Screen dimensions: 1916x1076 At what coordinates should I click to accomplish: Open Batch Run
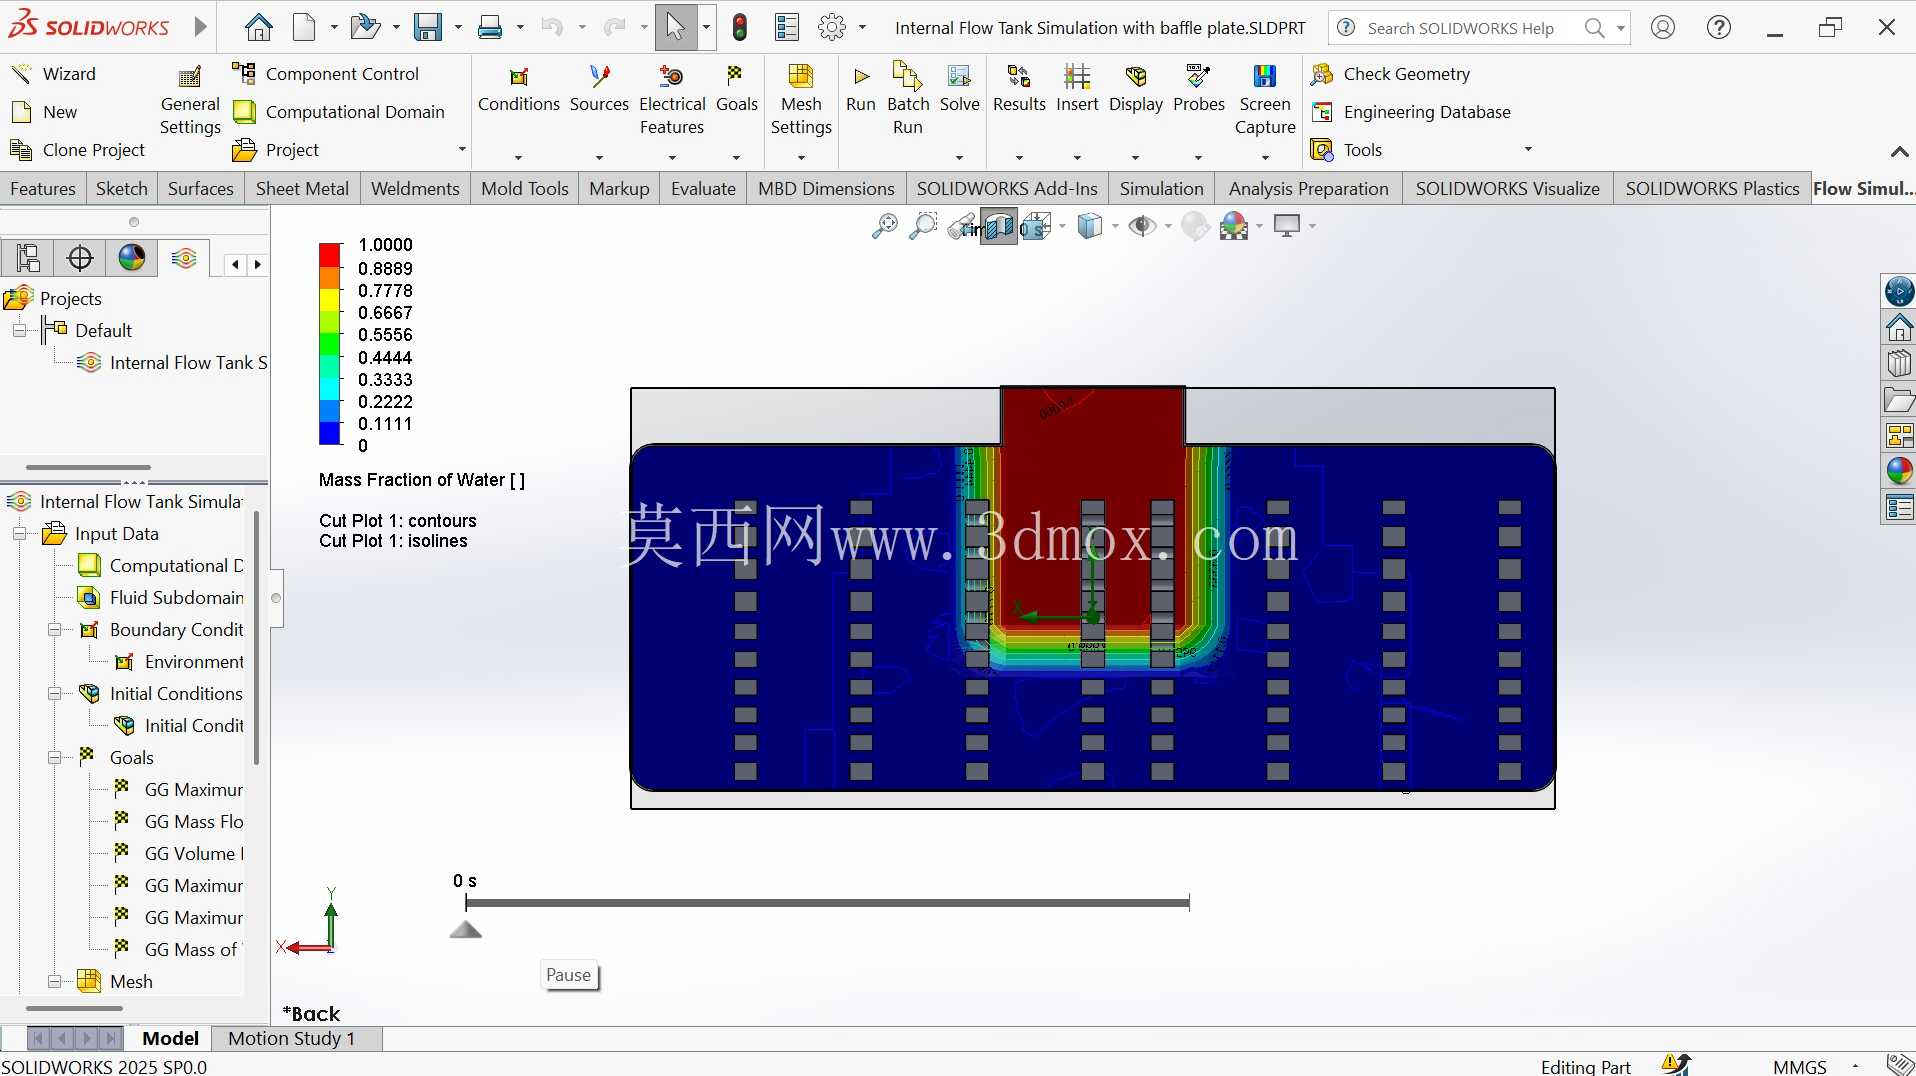[908, 101]
